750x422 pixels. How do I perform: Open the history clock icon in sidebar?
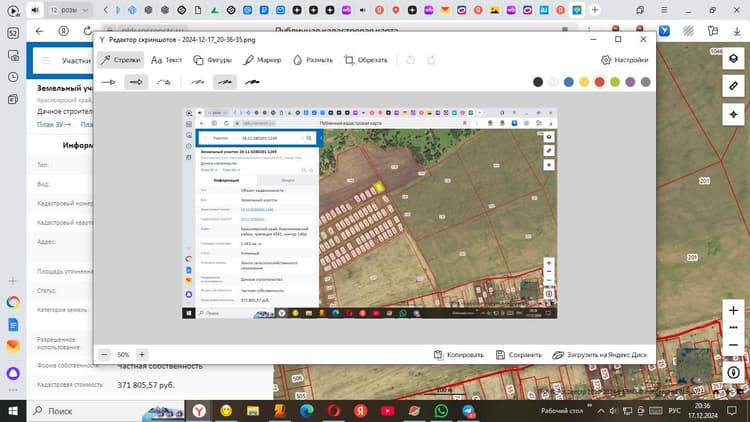(13, 77)
